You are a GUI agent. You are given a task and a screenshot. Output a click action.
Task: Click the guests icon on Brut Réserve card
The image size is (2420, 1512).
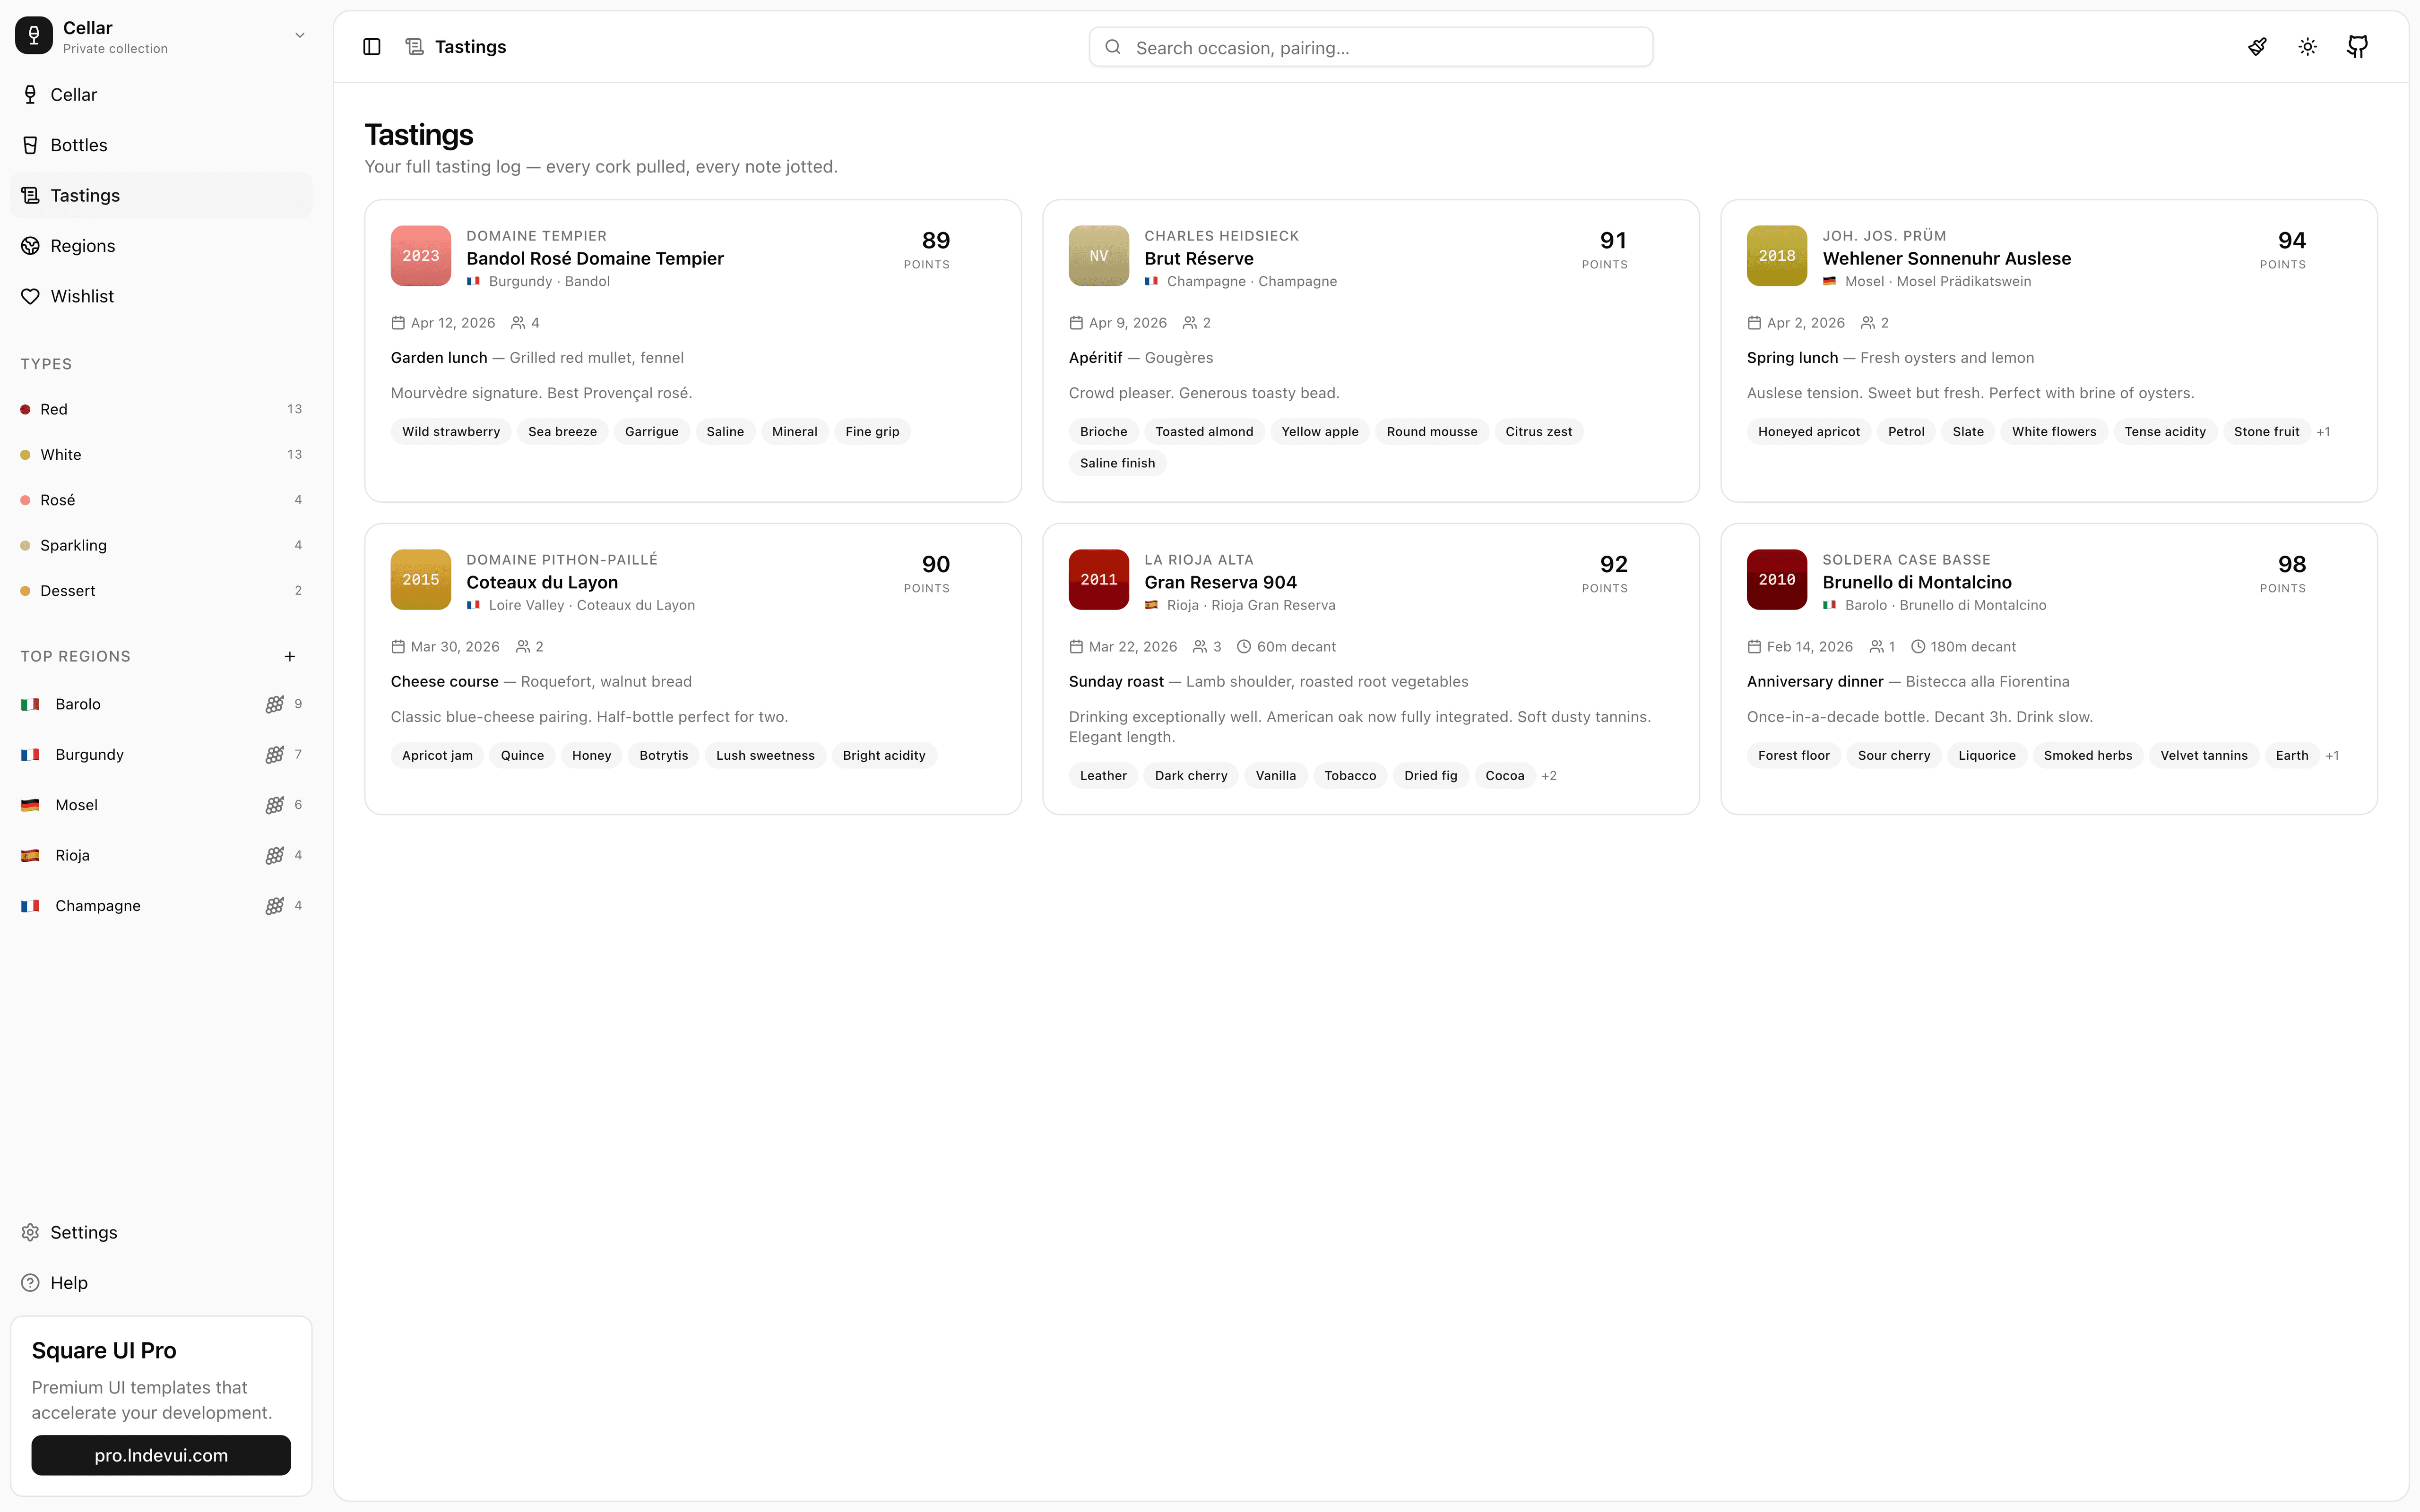(x=1190, y=323)
